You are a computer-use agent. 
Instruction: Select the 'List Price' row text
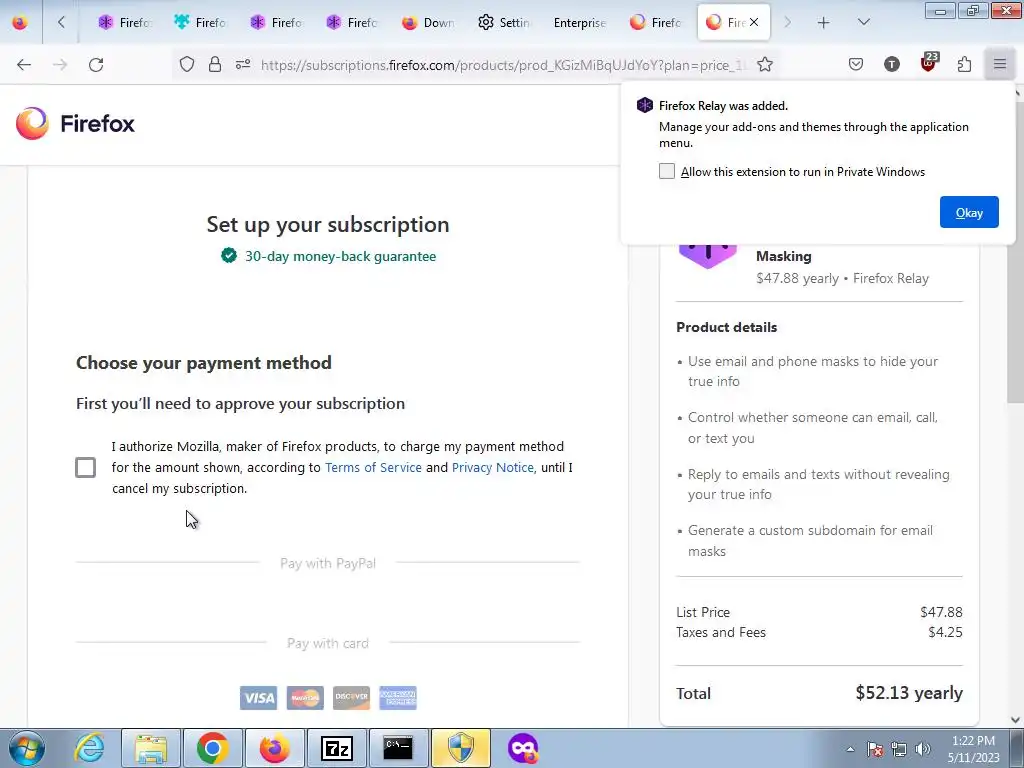tap(703, 612)
